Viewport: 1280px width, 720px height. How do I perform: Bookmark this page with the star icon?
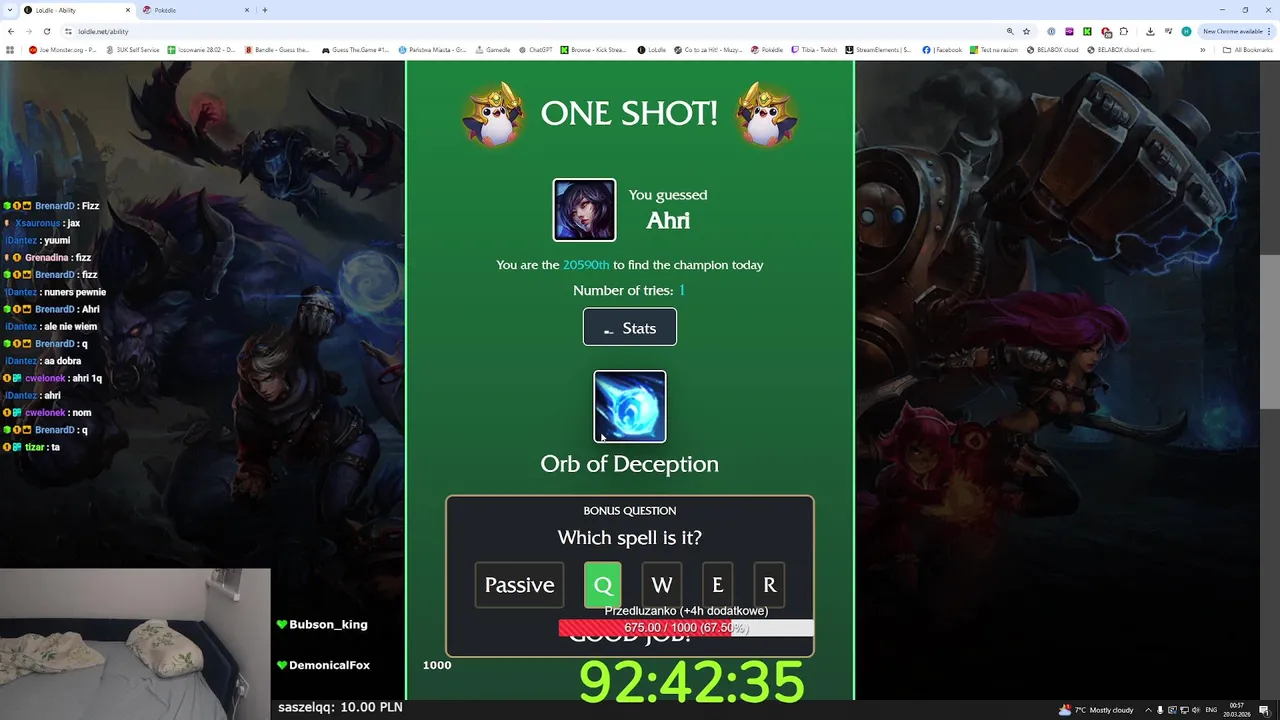[x=1026, y=31]
